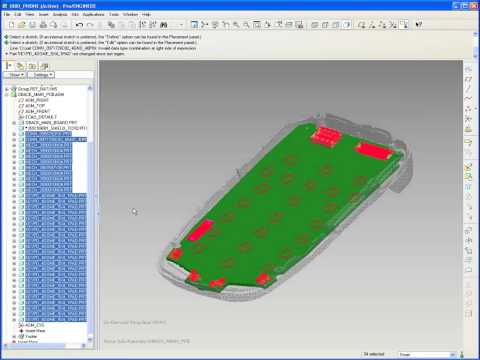Viewport: 480px width, 360px height.
Task: Select Wireframe display mode icon
Action: [x=315, y=25]
